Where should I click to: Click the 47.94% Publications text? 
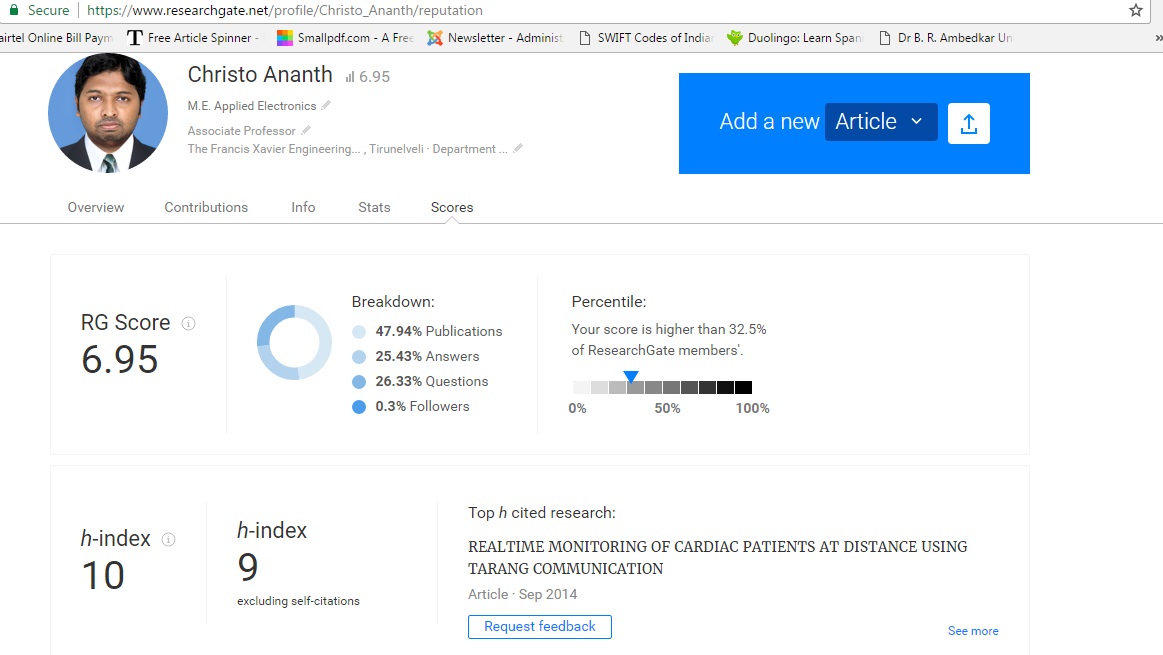point(438,332)
